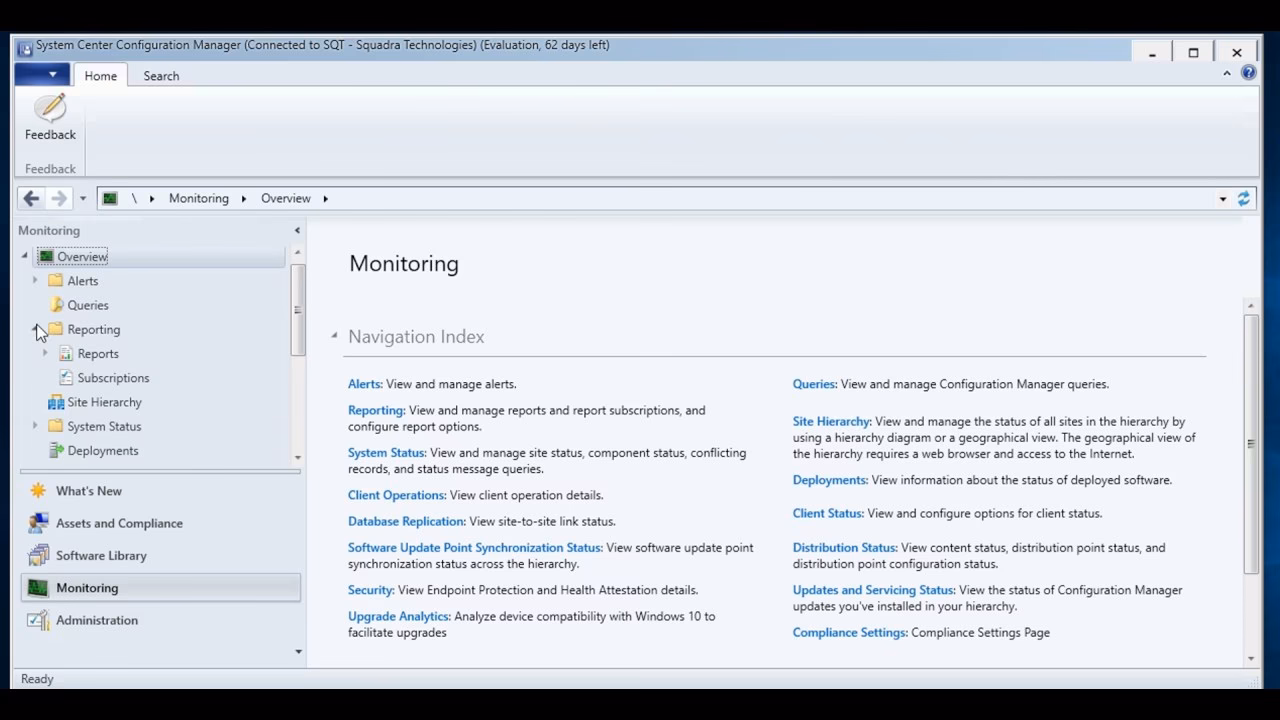Select the Overview tree item

pyautogui.click(x=82, y=257)
